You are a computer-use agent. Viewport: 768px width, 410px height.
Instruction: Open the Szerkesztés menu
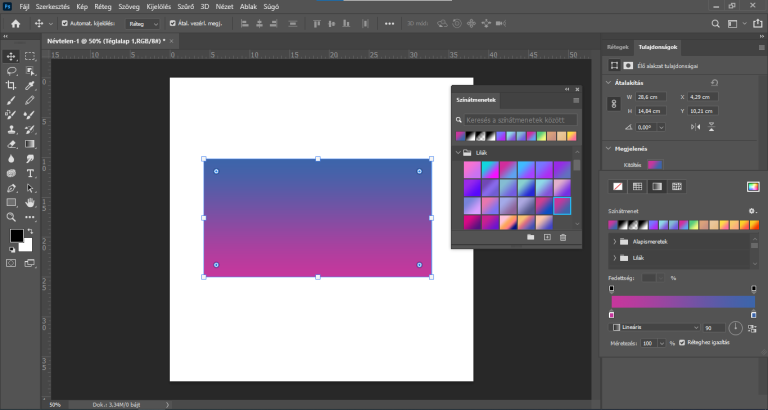(x=52, y=7)
